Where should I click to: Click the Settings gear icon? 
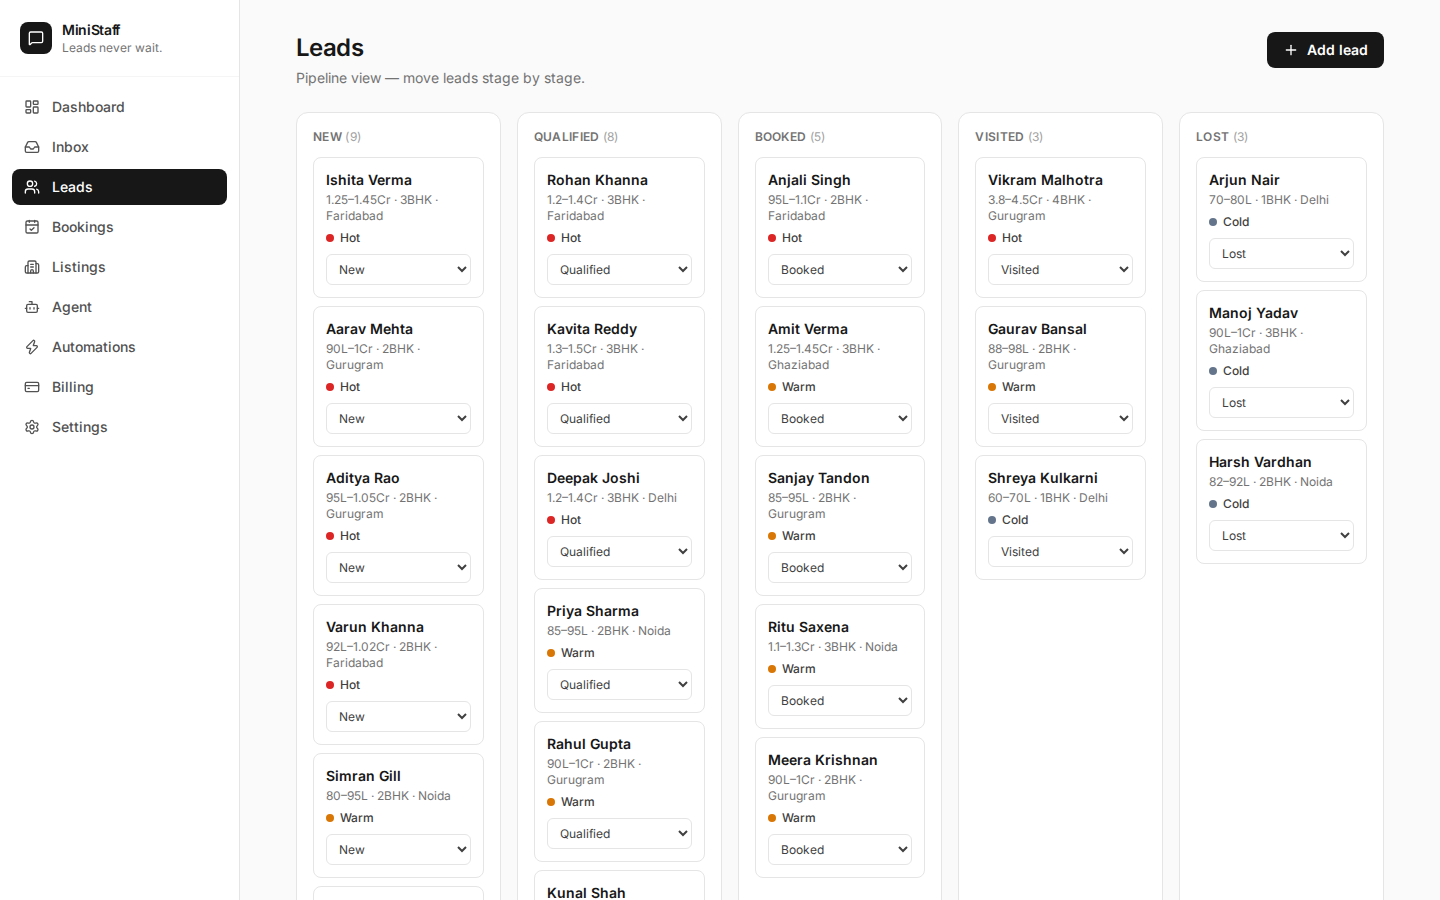coord(32,427)
